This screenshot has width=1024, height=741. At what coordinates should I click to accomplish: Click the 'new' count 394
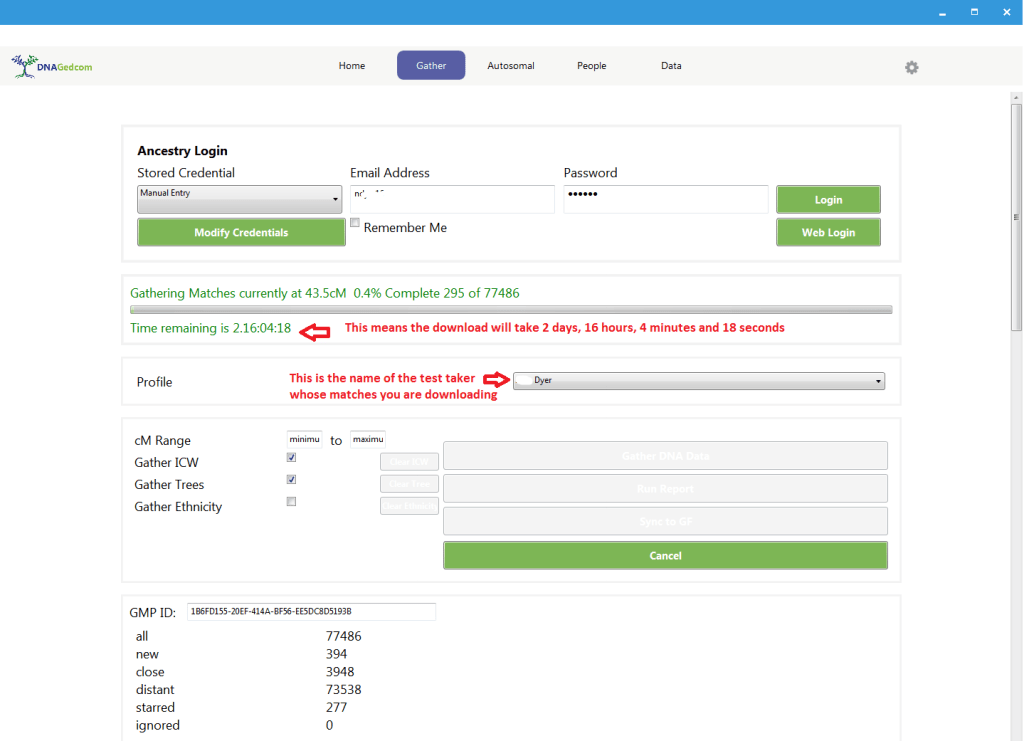pyautogui.click(x=336, y=654)
